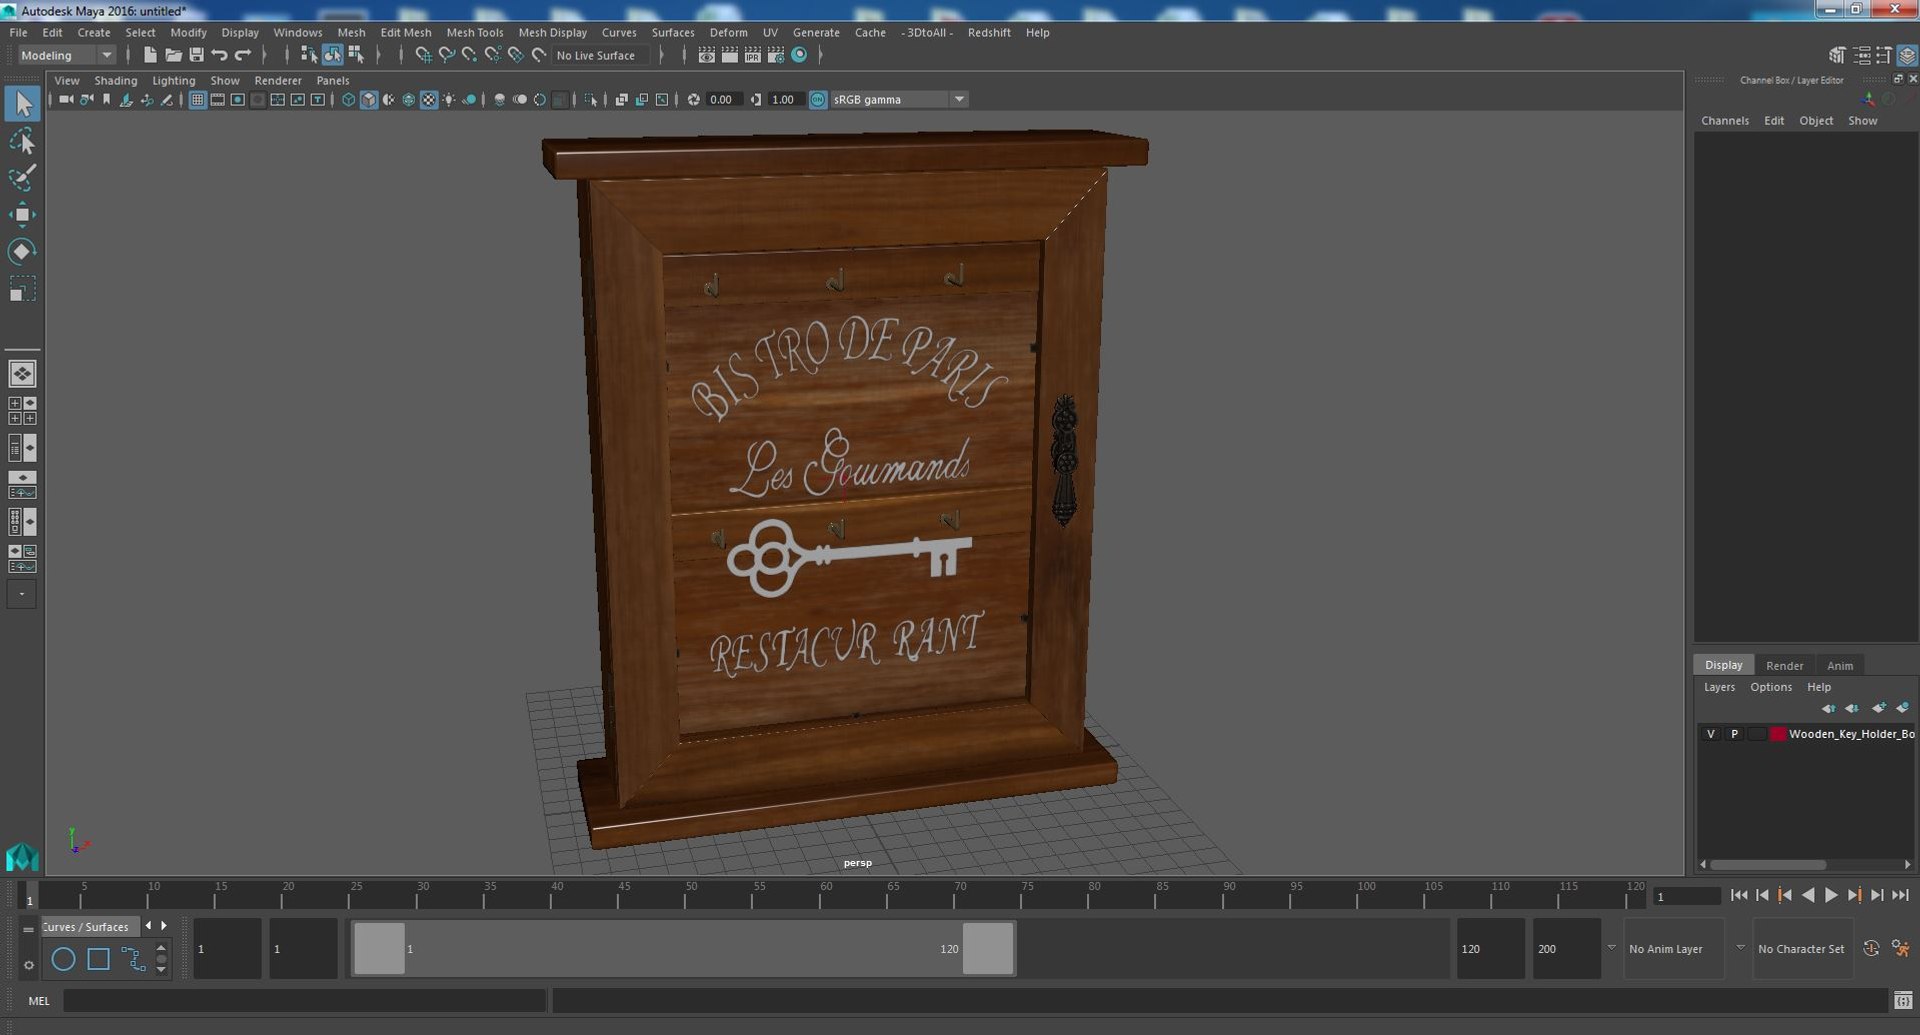The width and height of the screenshot is (1920, 1035).
Task: Click the Save Scene icon
Action: (196, 55)
